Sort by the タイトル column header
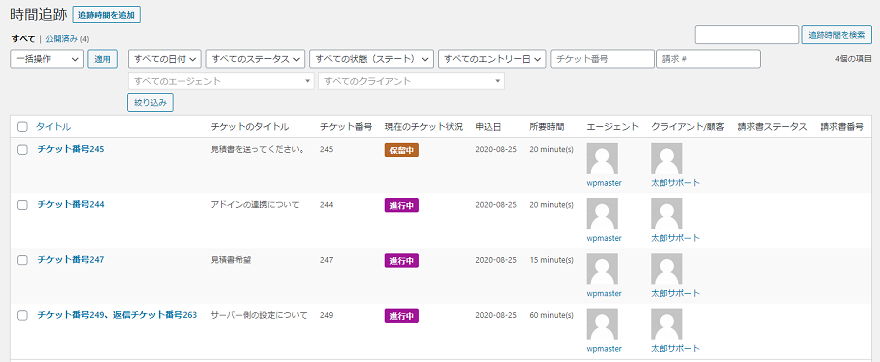The image size is (880, 362). point(54,127)
